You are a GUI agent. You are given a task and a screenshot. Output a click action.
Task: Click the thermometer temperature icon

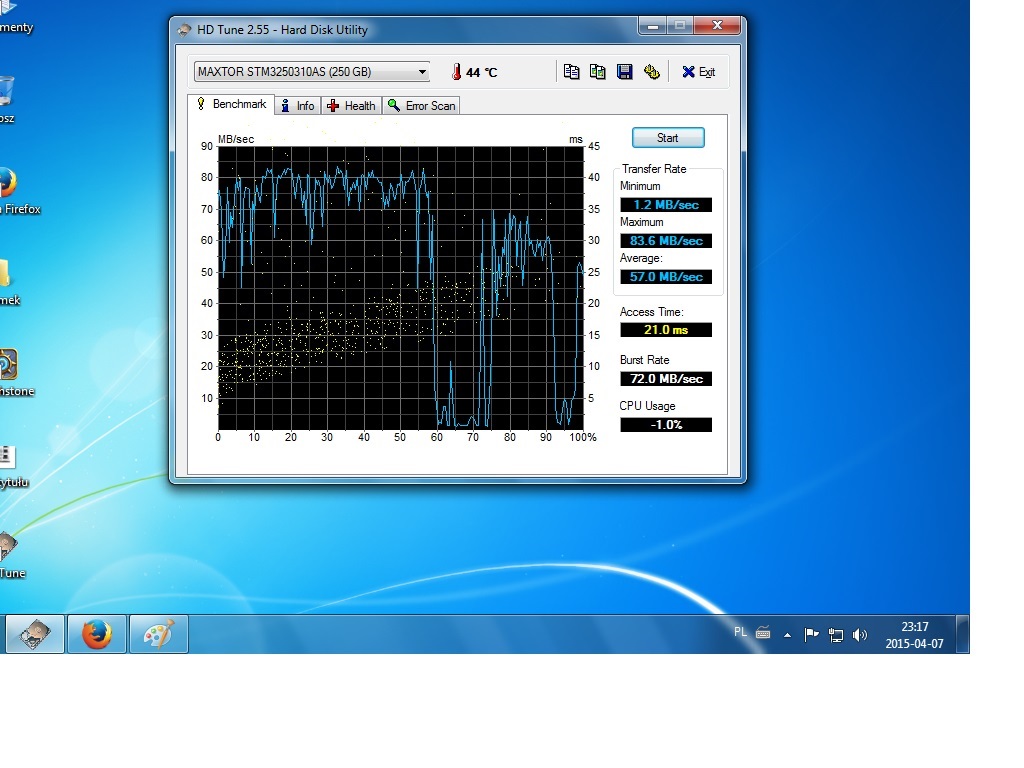coord(456,72)
